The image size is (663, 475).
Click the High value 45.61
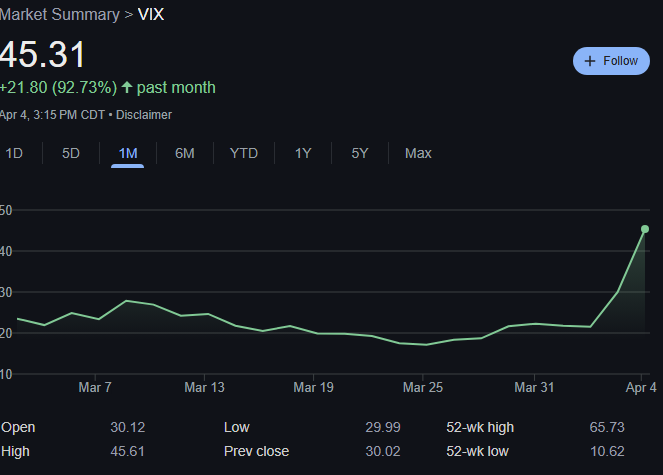pos(127,451)
